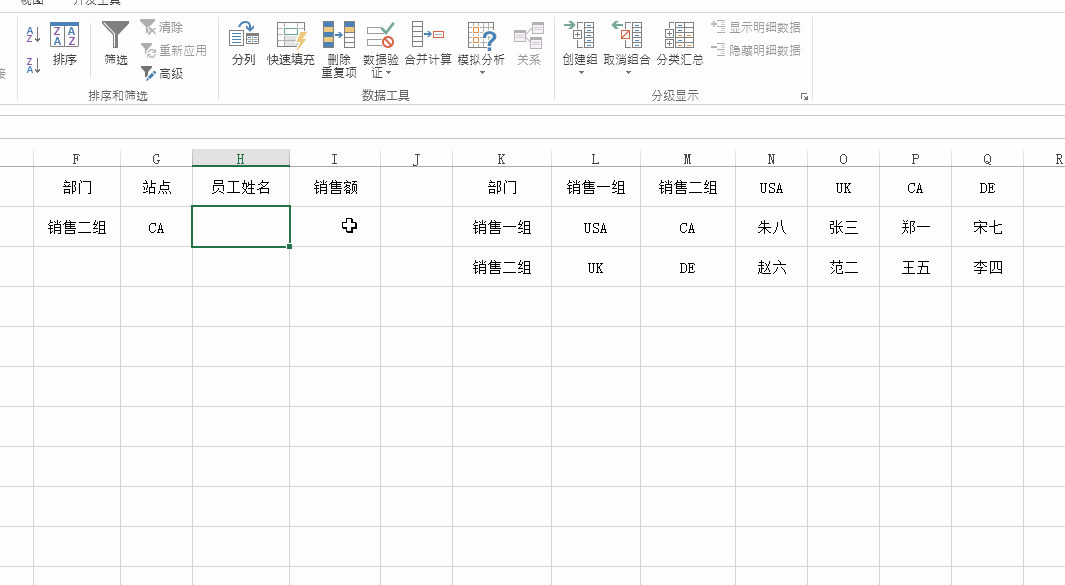Screen dimensions: 1065x585
Task: Remove duplicates with 删除重复项
Action: click(339, 50)
